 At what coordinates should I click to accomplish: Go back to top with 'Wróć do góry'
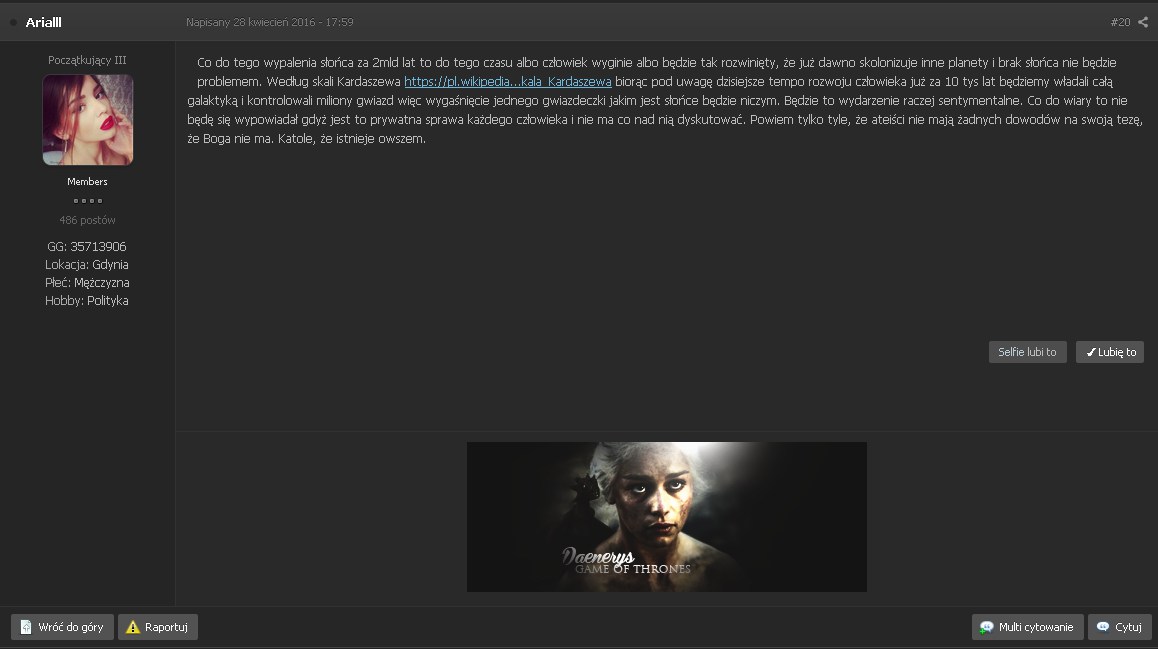pyautogui.click(x=62, y=627)
